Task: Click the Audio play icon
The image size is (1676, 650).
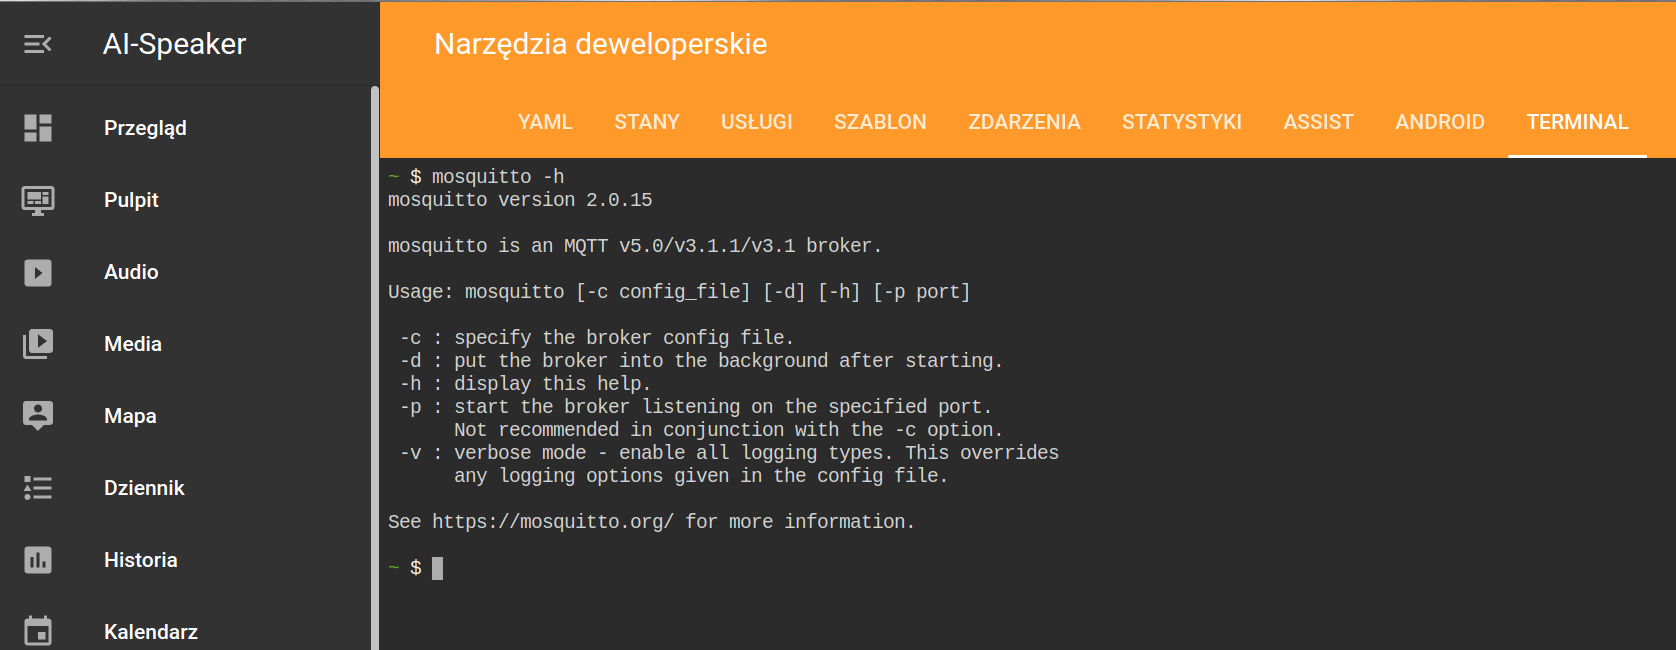Action: pos(38,272)
